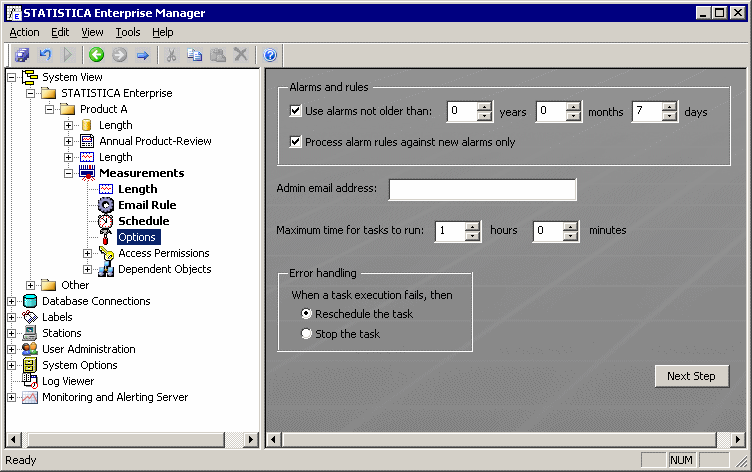Increase the days spinner value
The image size is (752, 472).
point(670,107)
